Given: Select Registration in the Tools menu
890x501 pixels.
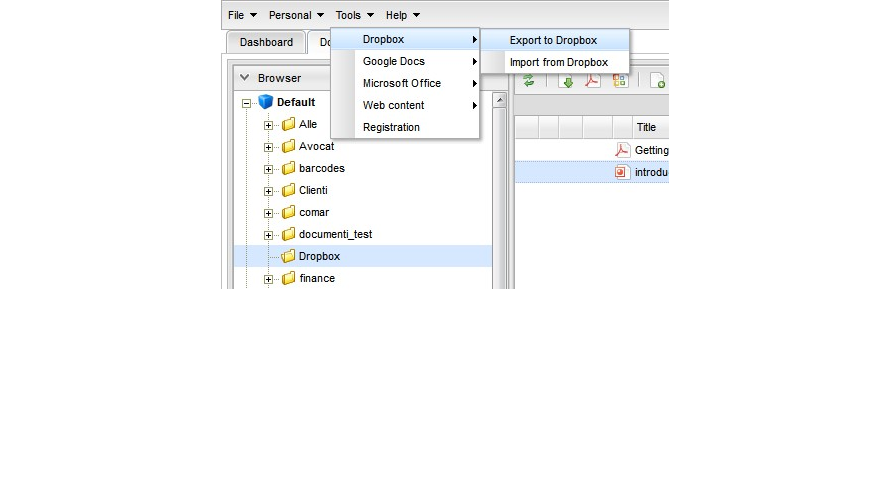Looking at the screenshot, I should [x=405, y=128].
